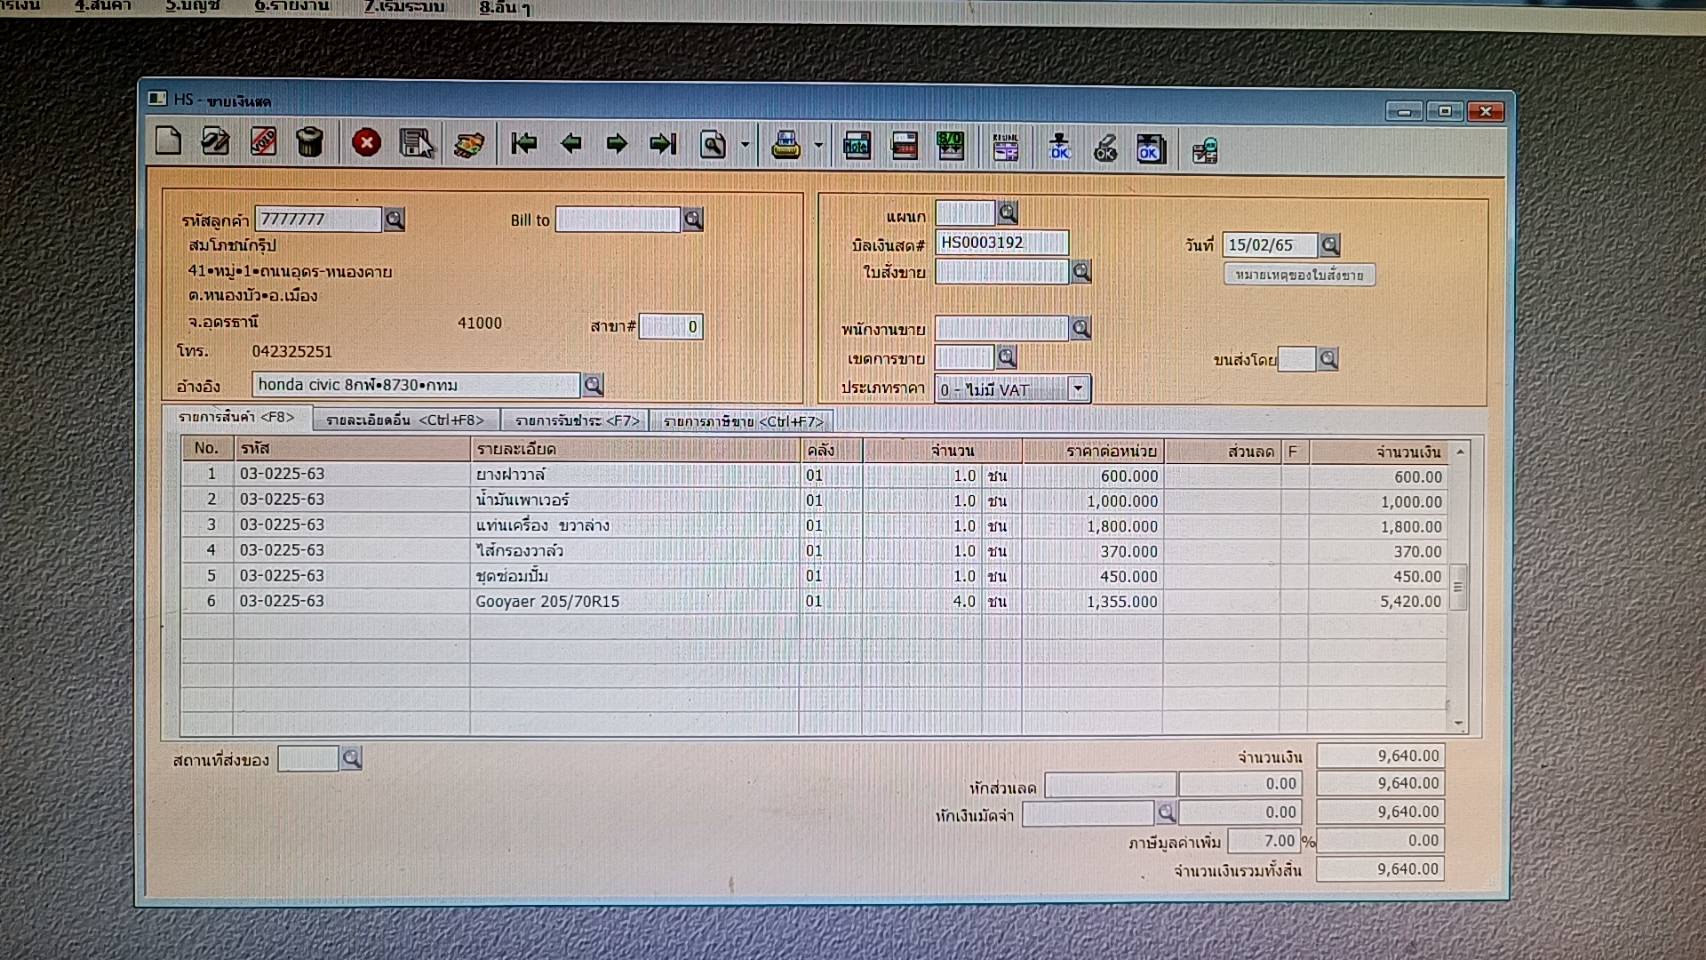The width and height of the screenshot is (1706, 960).
Task: Click the พนักงานขาย salesperson lookup icon
Action: pyautogui.click(x=1081, y=327)
